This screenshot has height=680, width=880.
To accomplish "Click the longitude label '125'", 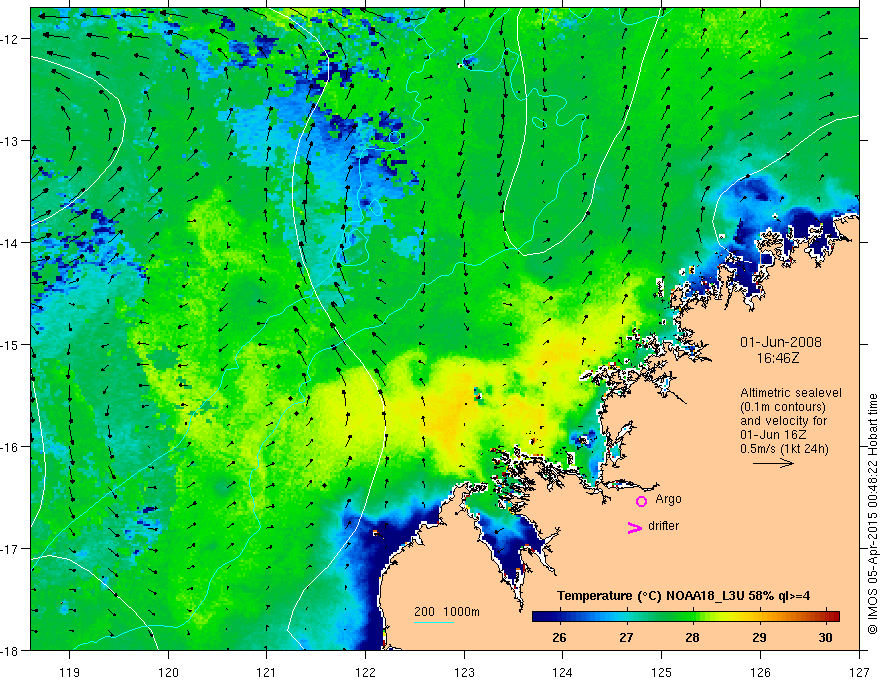I will point(662,672).
